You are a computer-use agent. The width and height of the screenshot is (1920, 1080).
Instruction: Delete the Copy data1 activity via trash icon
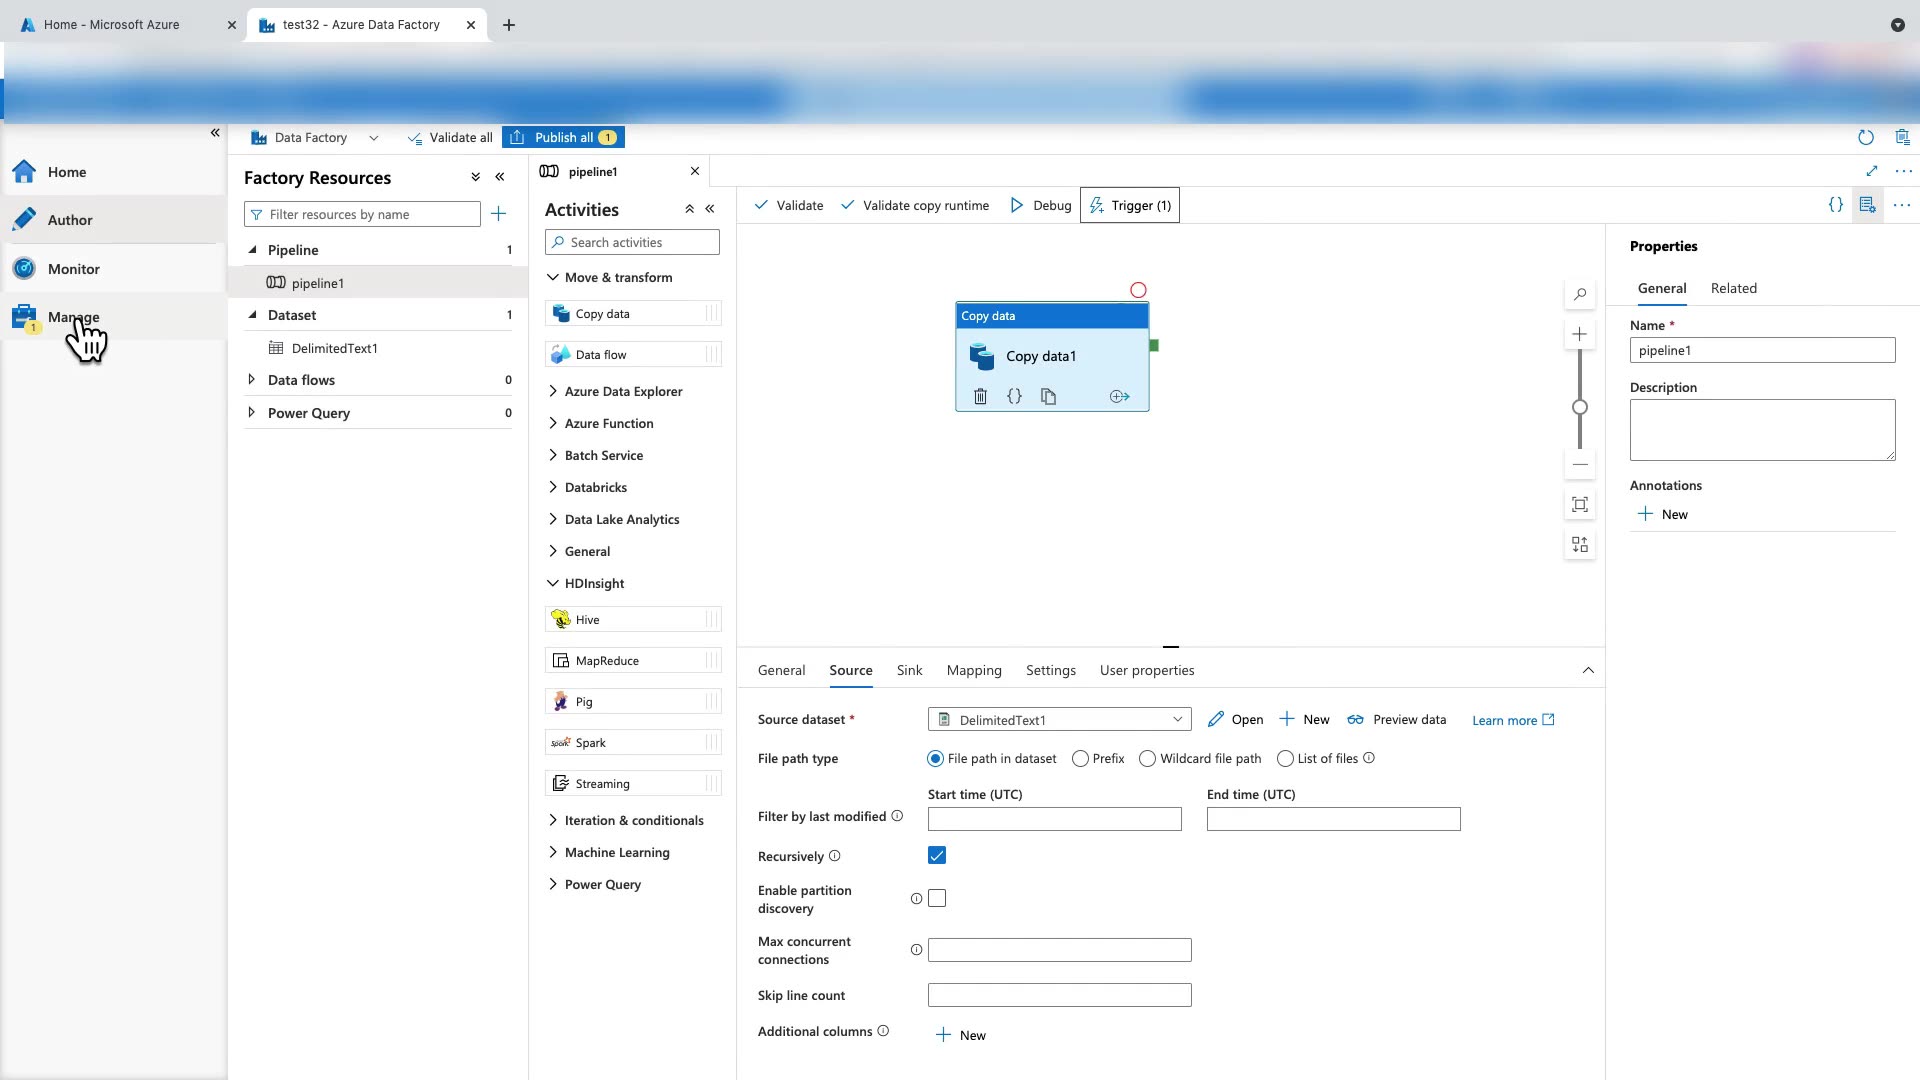[x=980, y=396]
